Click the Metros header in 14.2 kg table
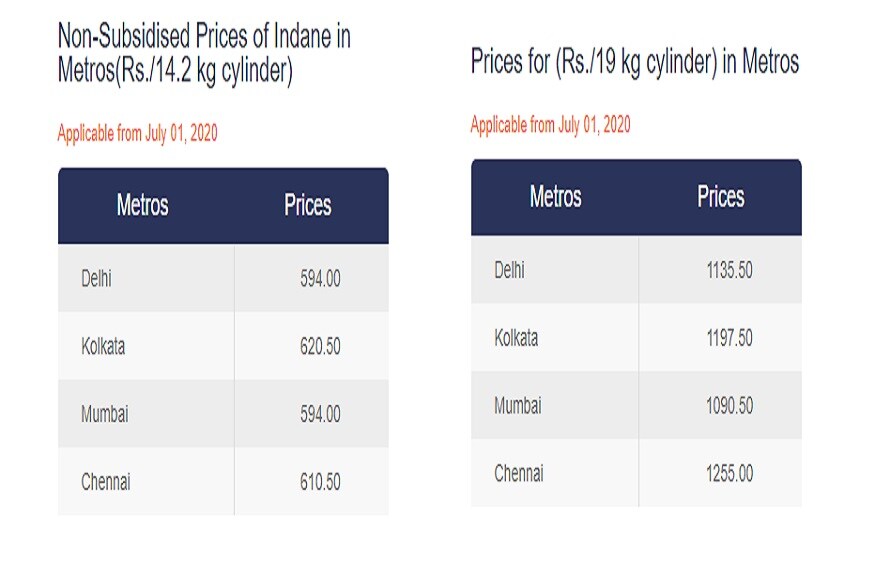Image resolution: width=875 pixels, height=583 pixels. click(142, 205)
